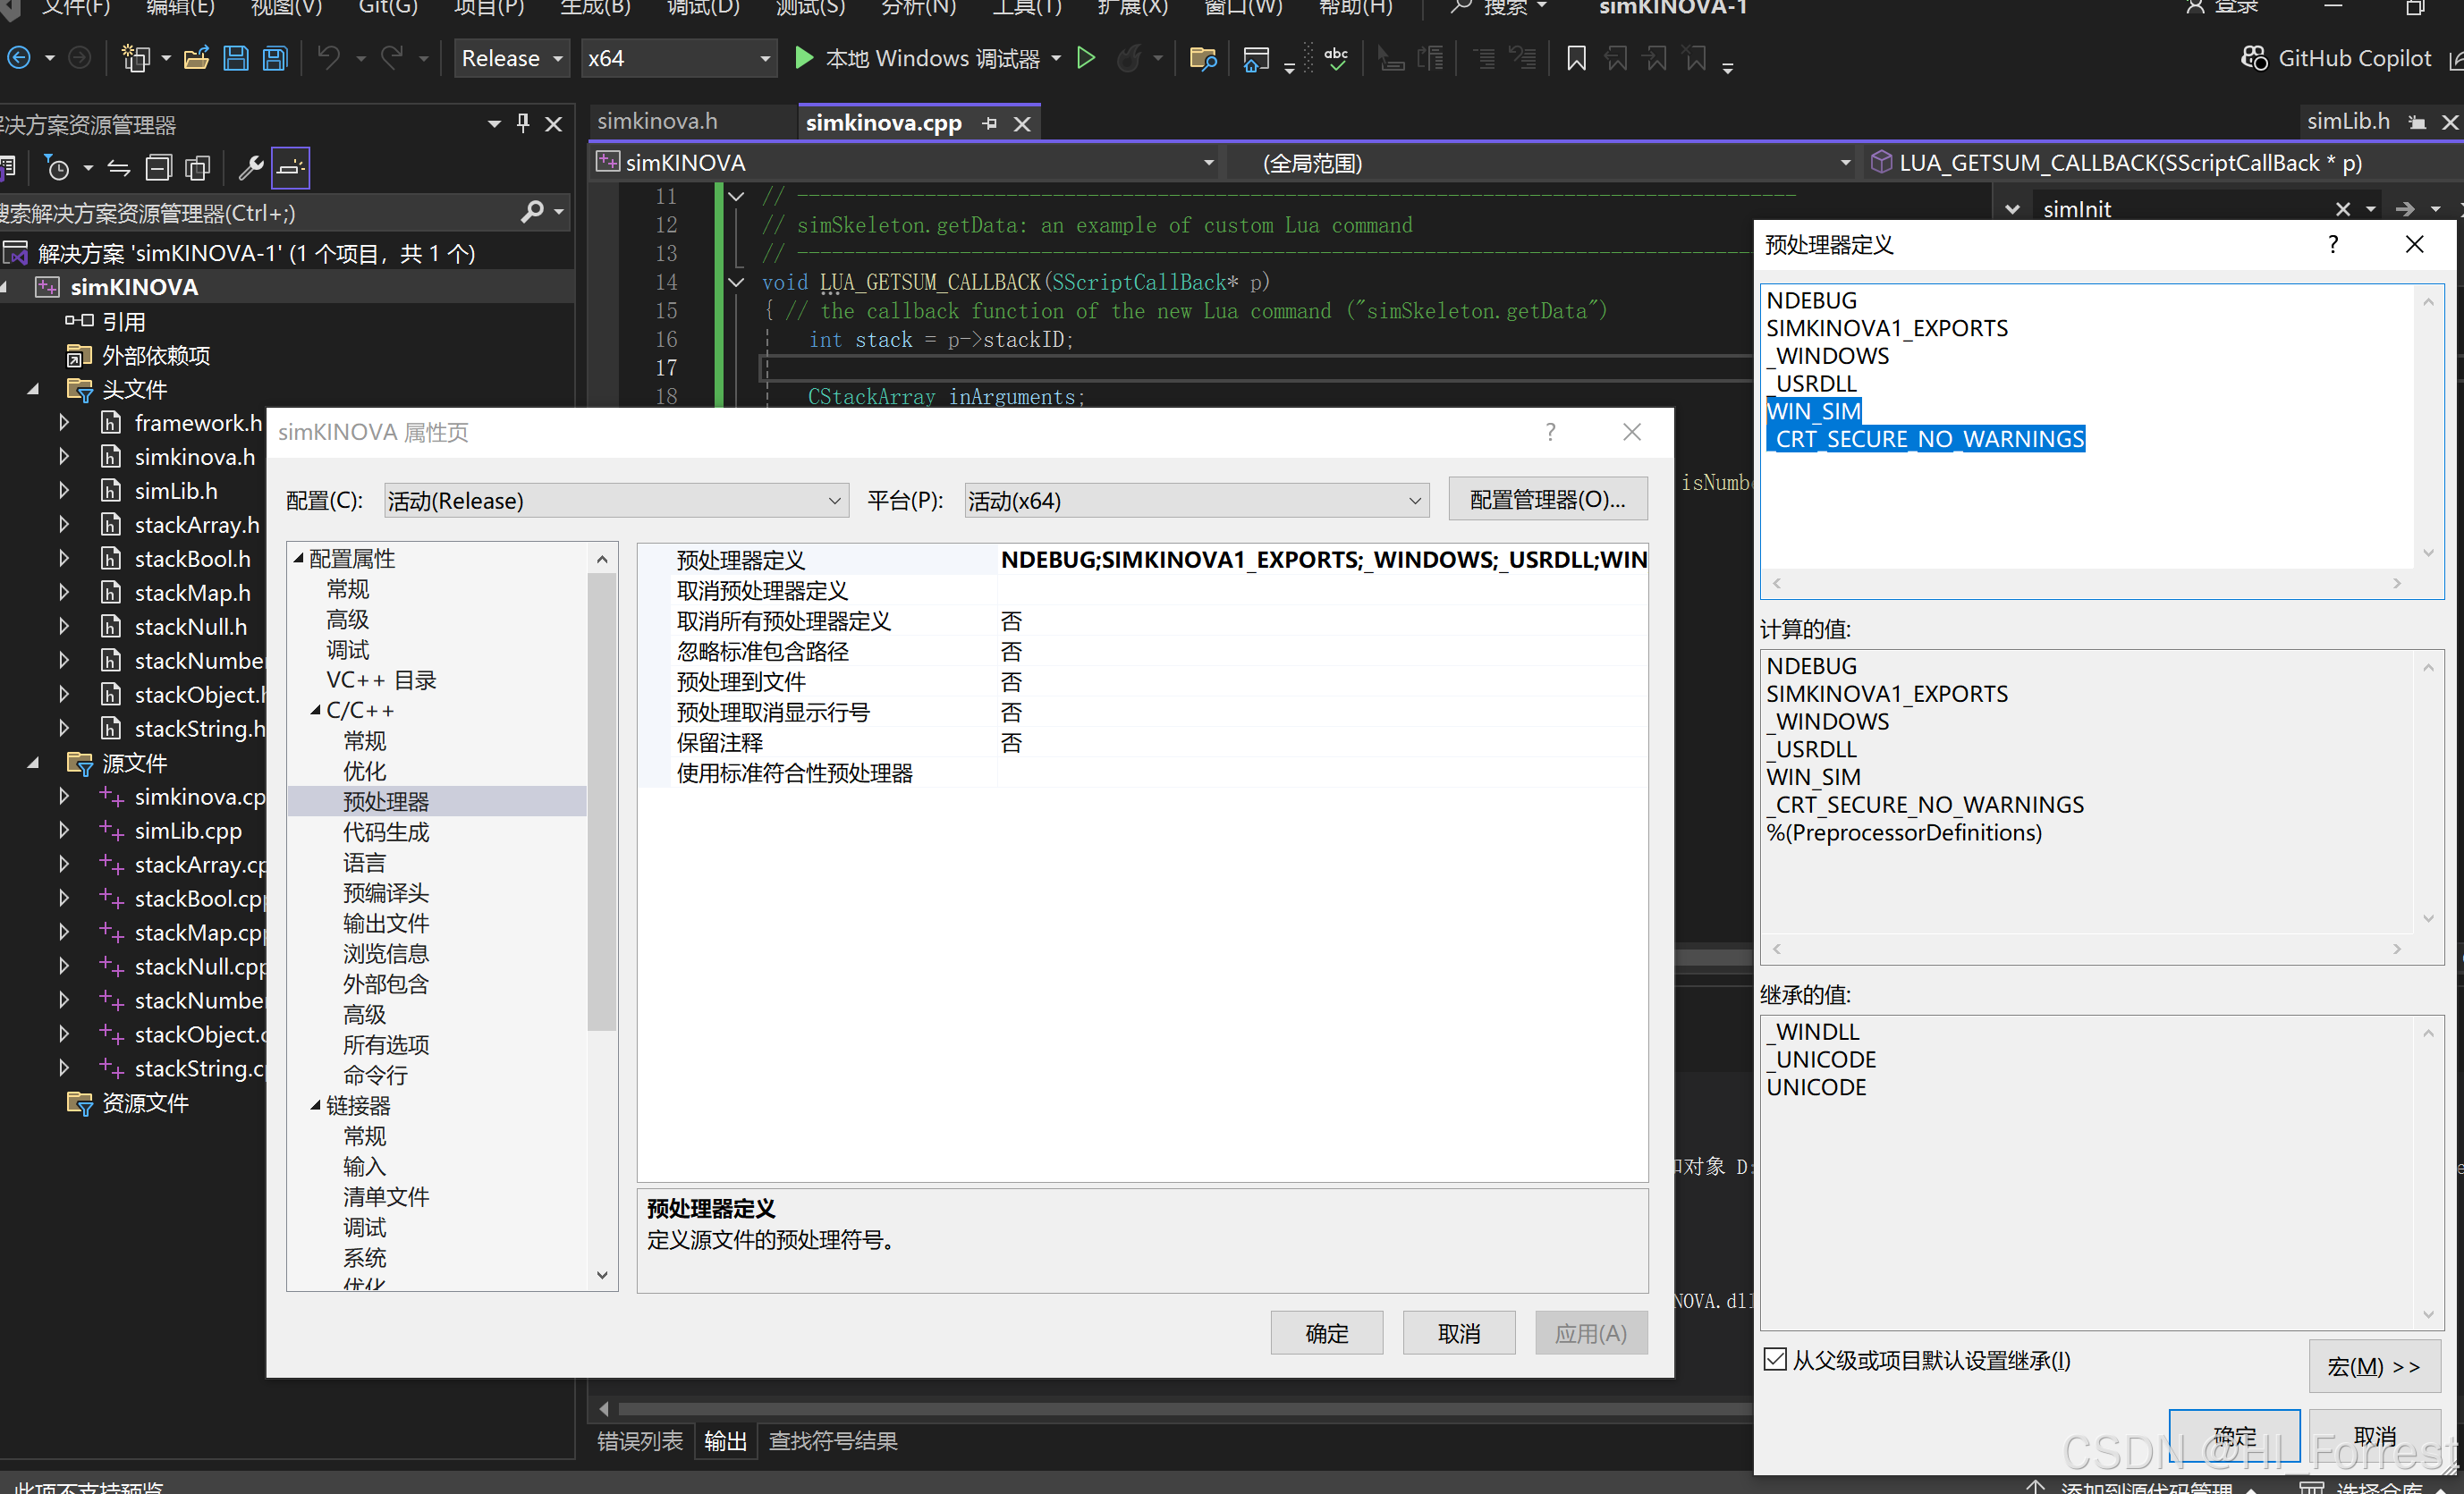Collapse the 链接器 property tree node

[315, 1105]
